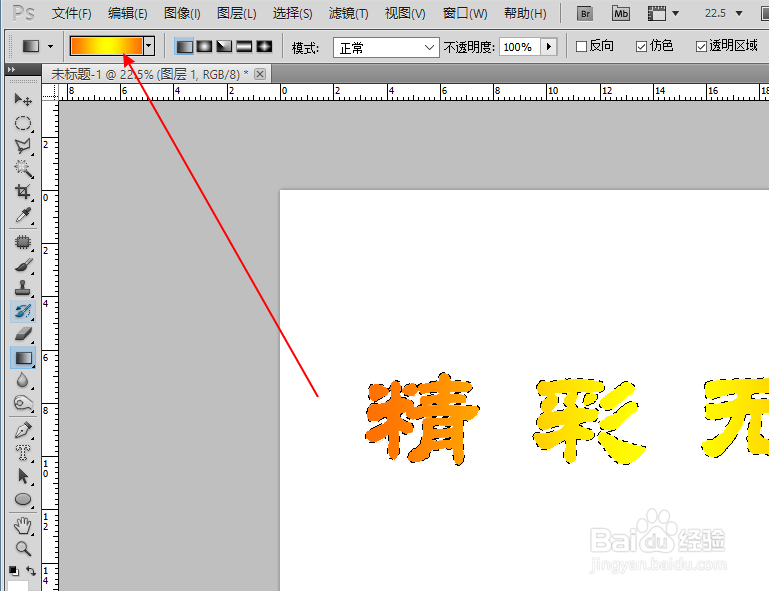Click the yellow 彩 character on canvas

589,421
